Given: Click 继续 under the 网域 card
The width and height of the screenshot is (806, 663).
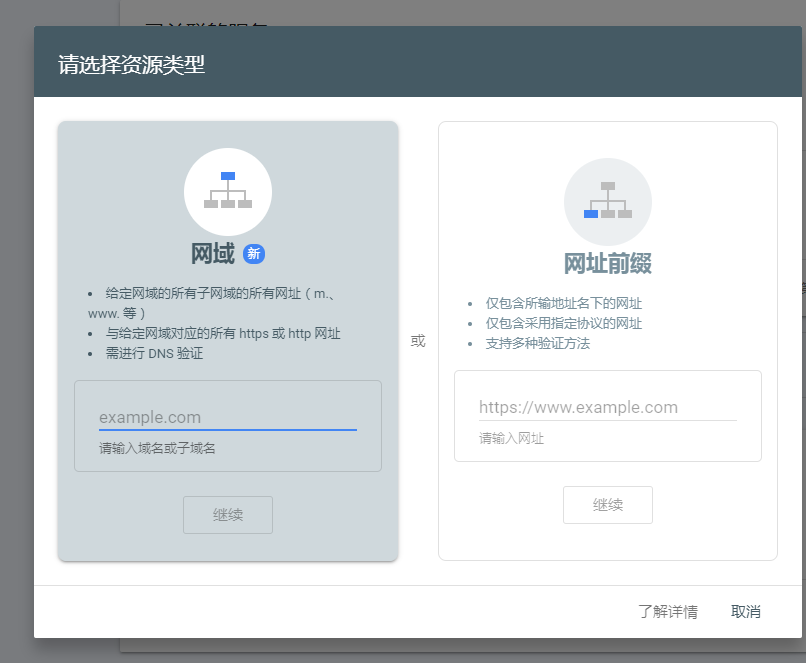Looking at the screenshot, I should (227, 514).
